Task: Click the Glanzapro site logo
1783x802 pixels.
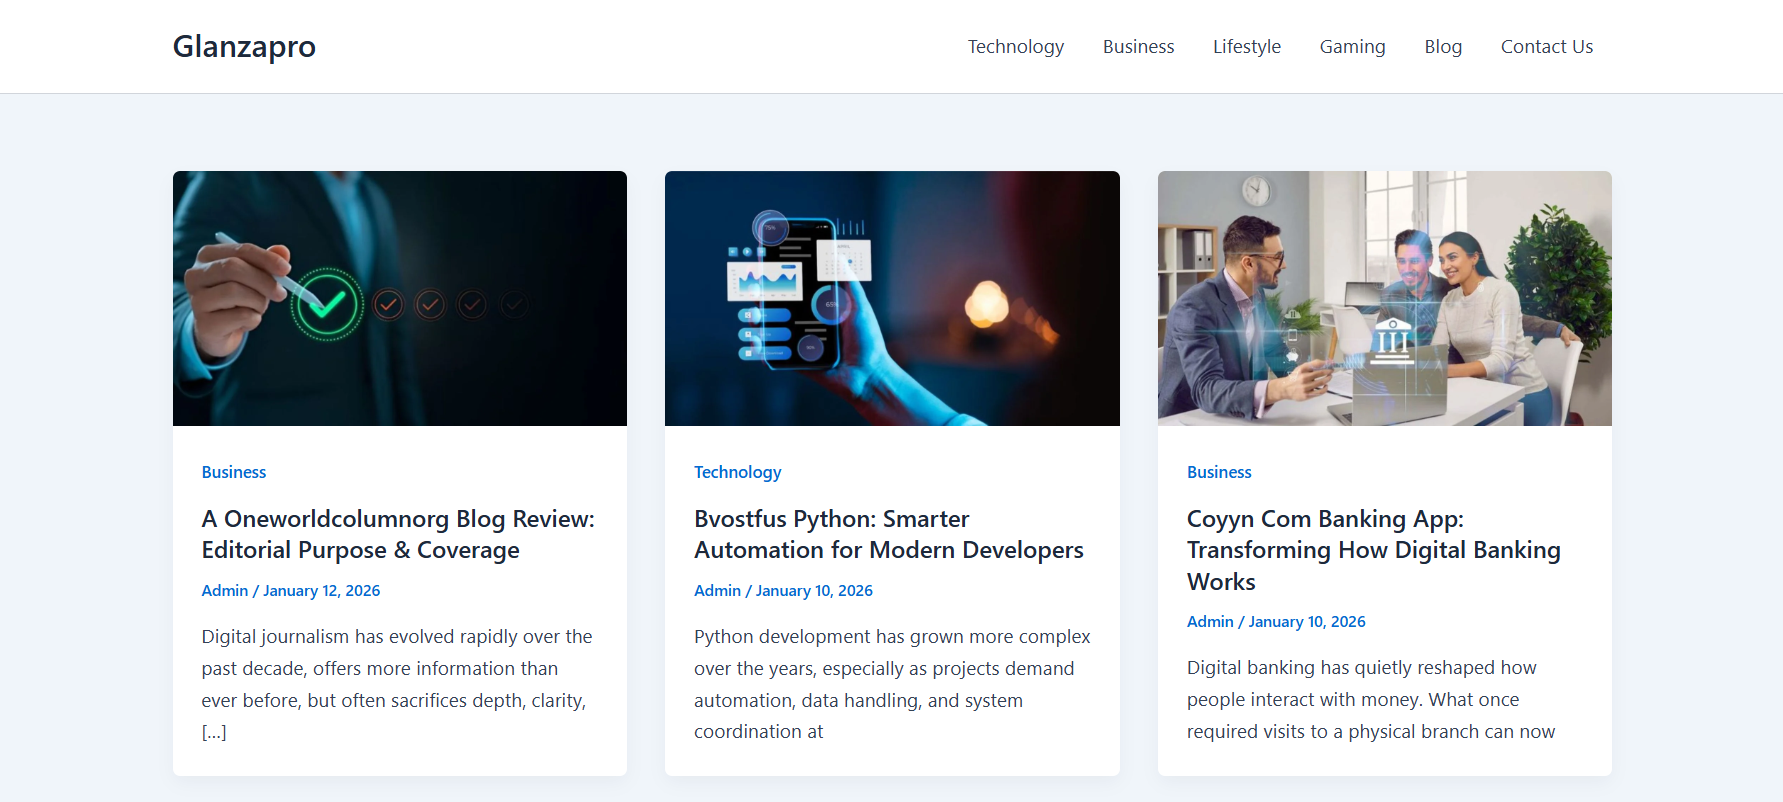Action: 244,47
